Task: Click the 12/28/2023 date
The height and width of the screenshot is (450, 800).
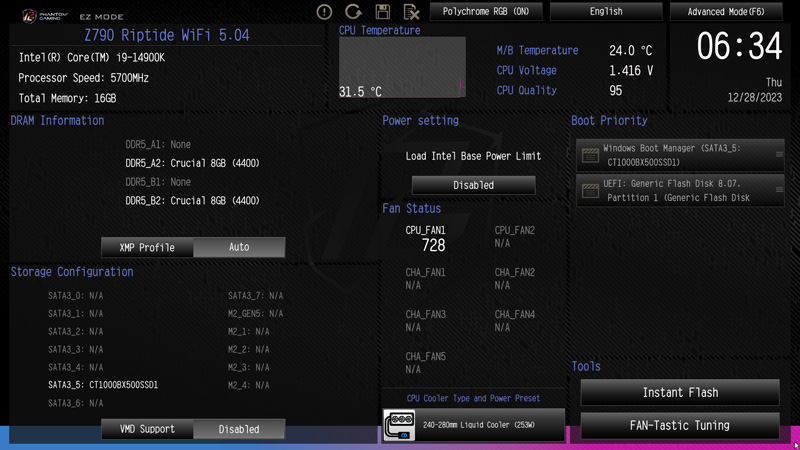Action: pyautogui.click(x=755, y=97)
